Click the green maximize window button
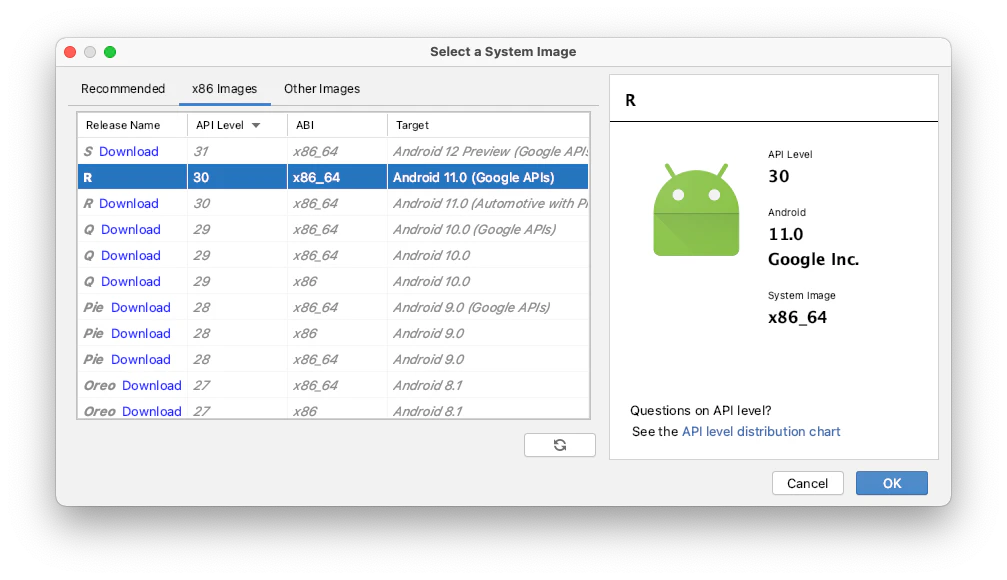The image size is (1007, 580). [x=110, y=52]
